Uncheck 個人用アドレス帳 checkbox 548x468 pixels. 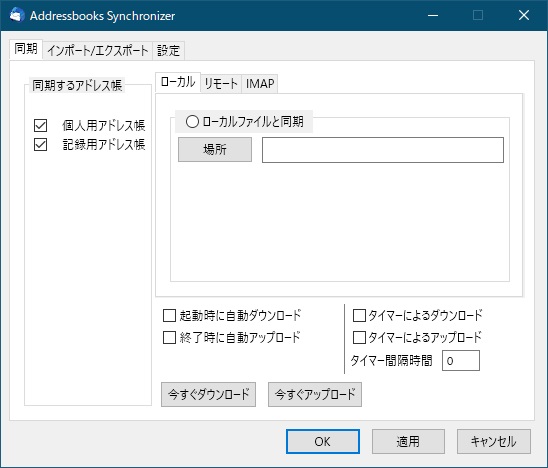[41, 125]
